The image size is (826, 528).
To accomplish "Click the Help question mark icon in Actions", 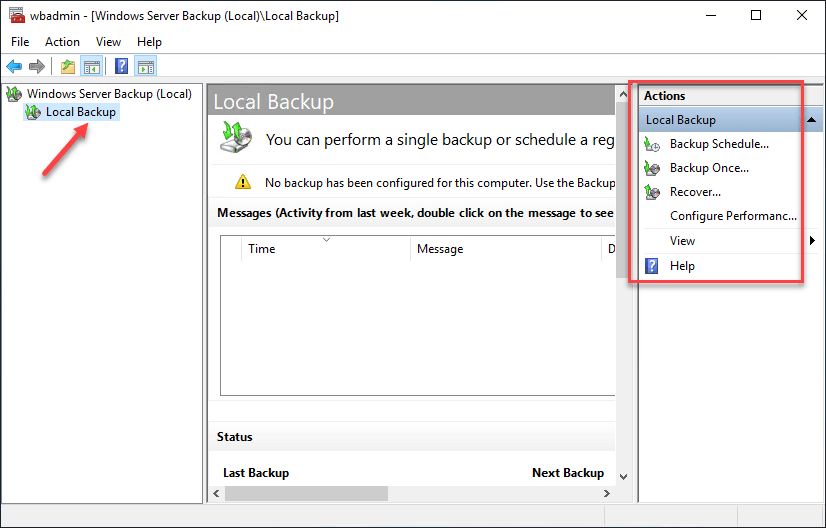I will coord(652,266).
